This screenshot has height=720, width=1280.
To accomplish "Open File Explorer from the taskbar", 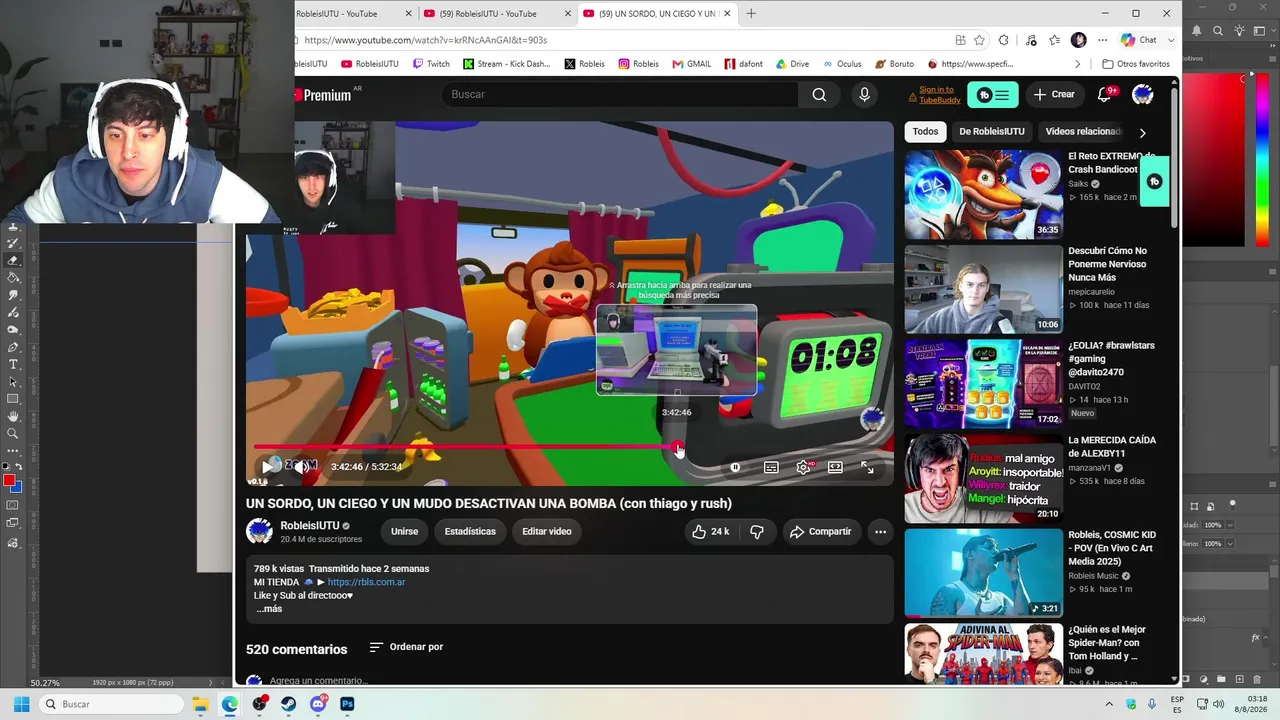I will 200,704.
